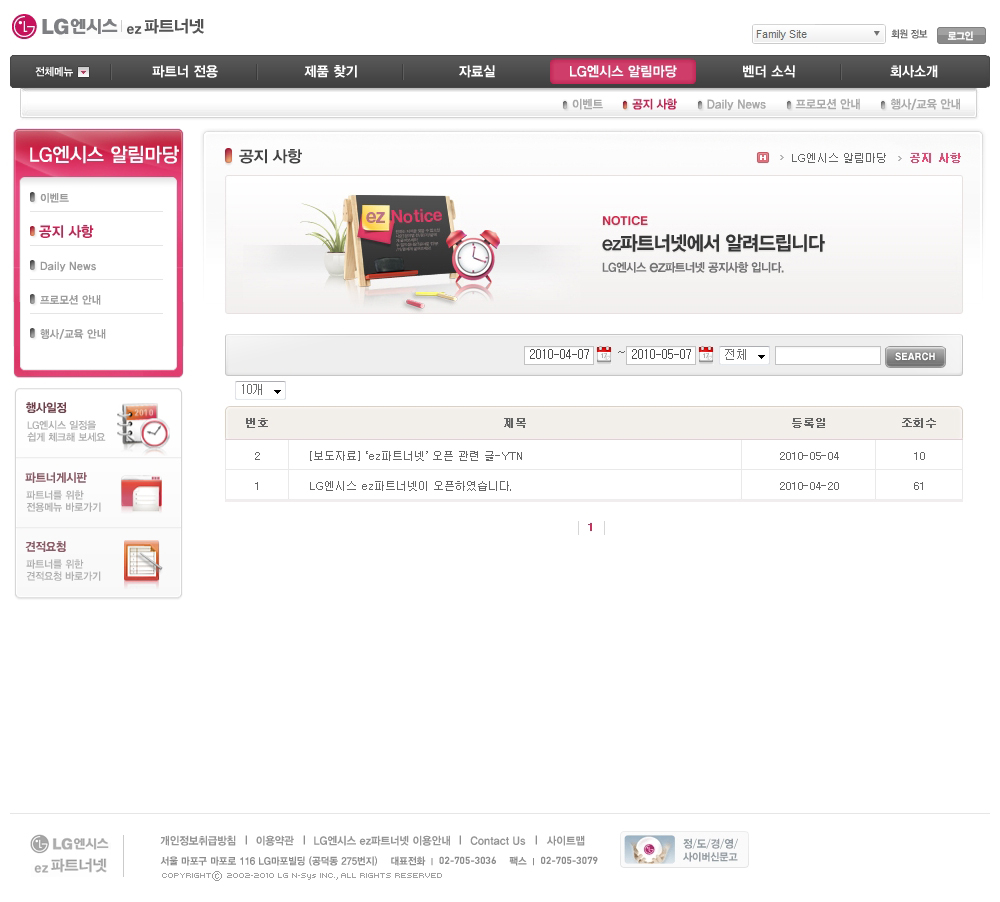Open the 전체 search category dropdown
The image size is (1000, 902).
click(x=745, y=356)
